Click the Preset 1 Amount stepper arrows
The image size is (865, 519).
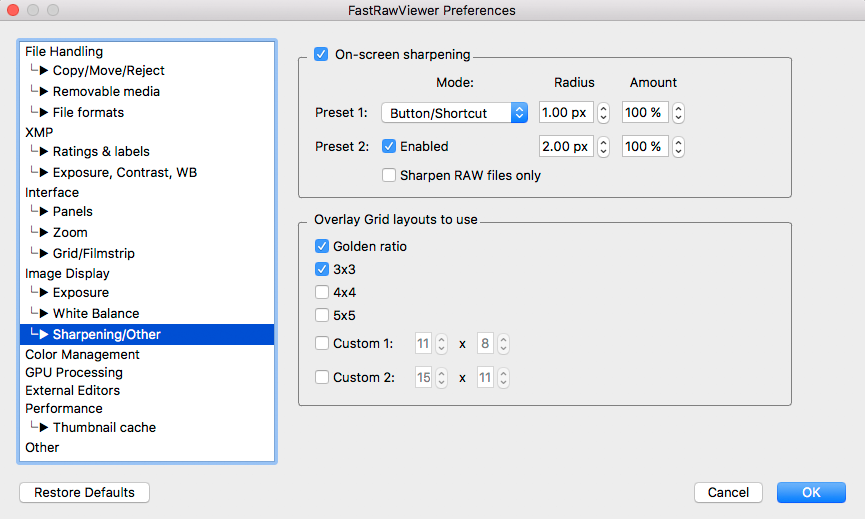[x=678, y=113]
